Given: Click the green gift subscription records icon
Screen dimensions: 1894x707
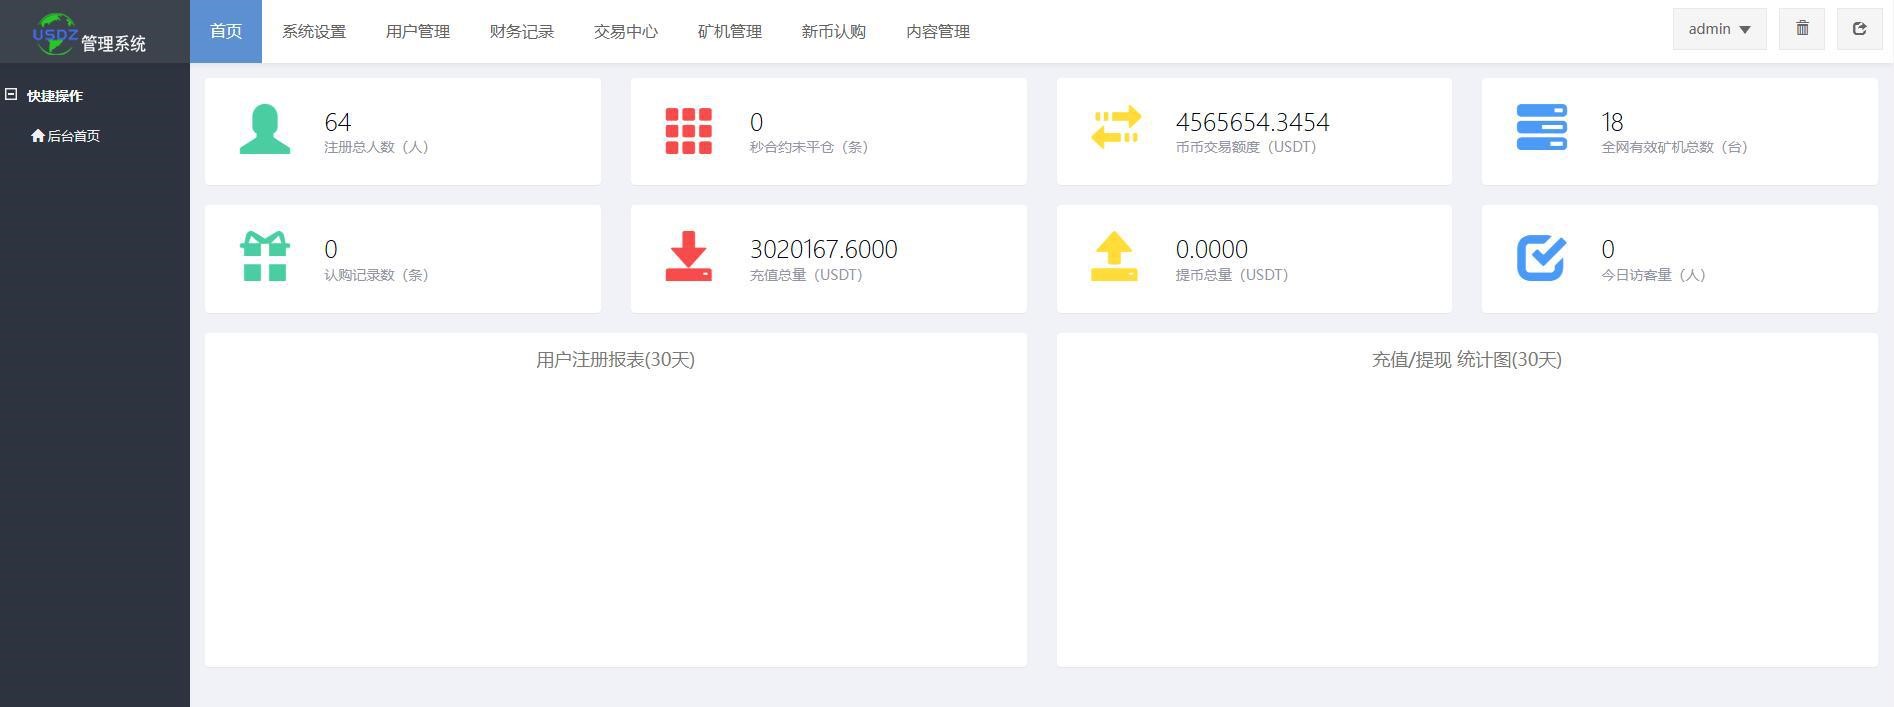Looking at the screenshot, I should [x=265, y=257].
